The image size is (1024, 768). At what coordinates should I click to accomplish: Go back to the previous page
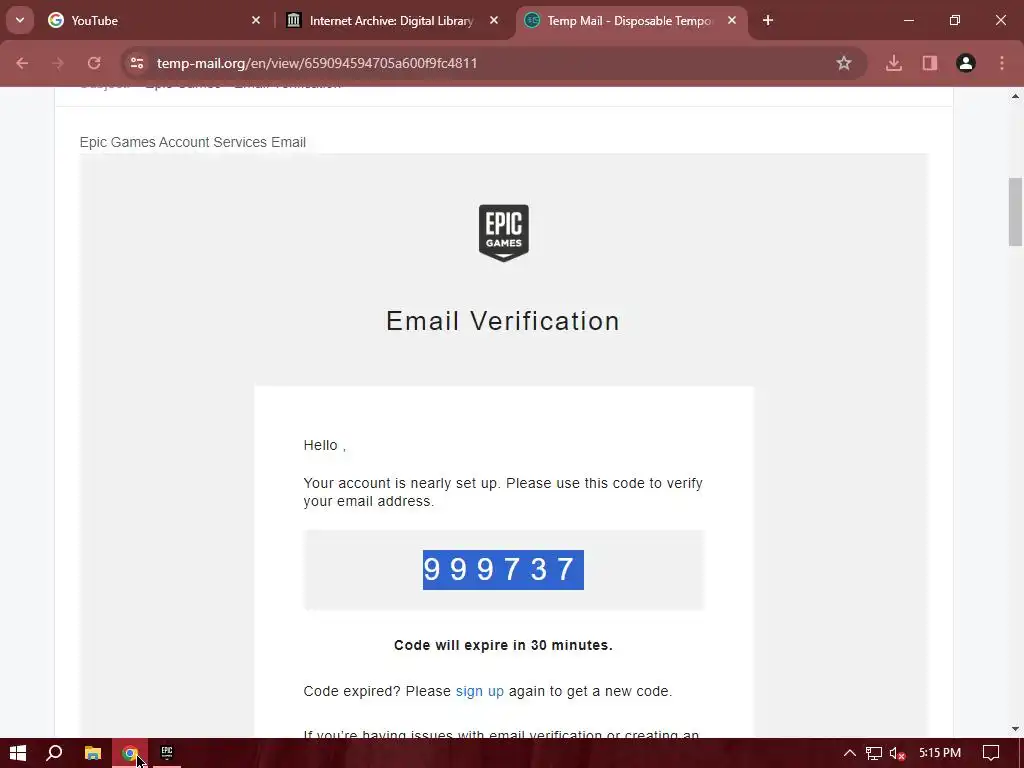coord(22,63)
